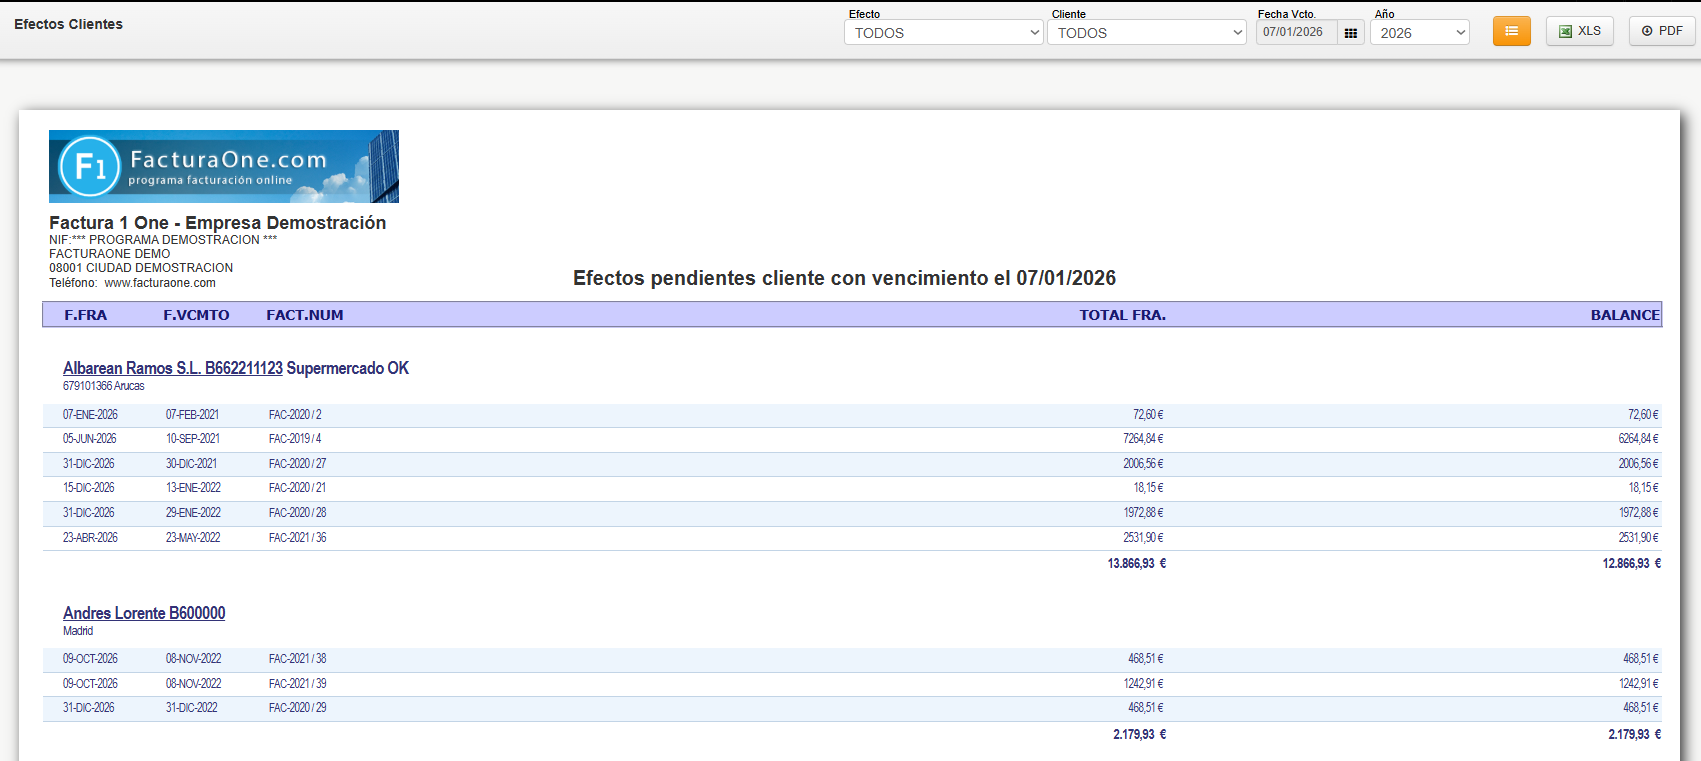Click the due date 13-ENE-2022

click(x=193, y=488)
